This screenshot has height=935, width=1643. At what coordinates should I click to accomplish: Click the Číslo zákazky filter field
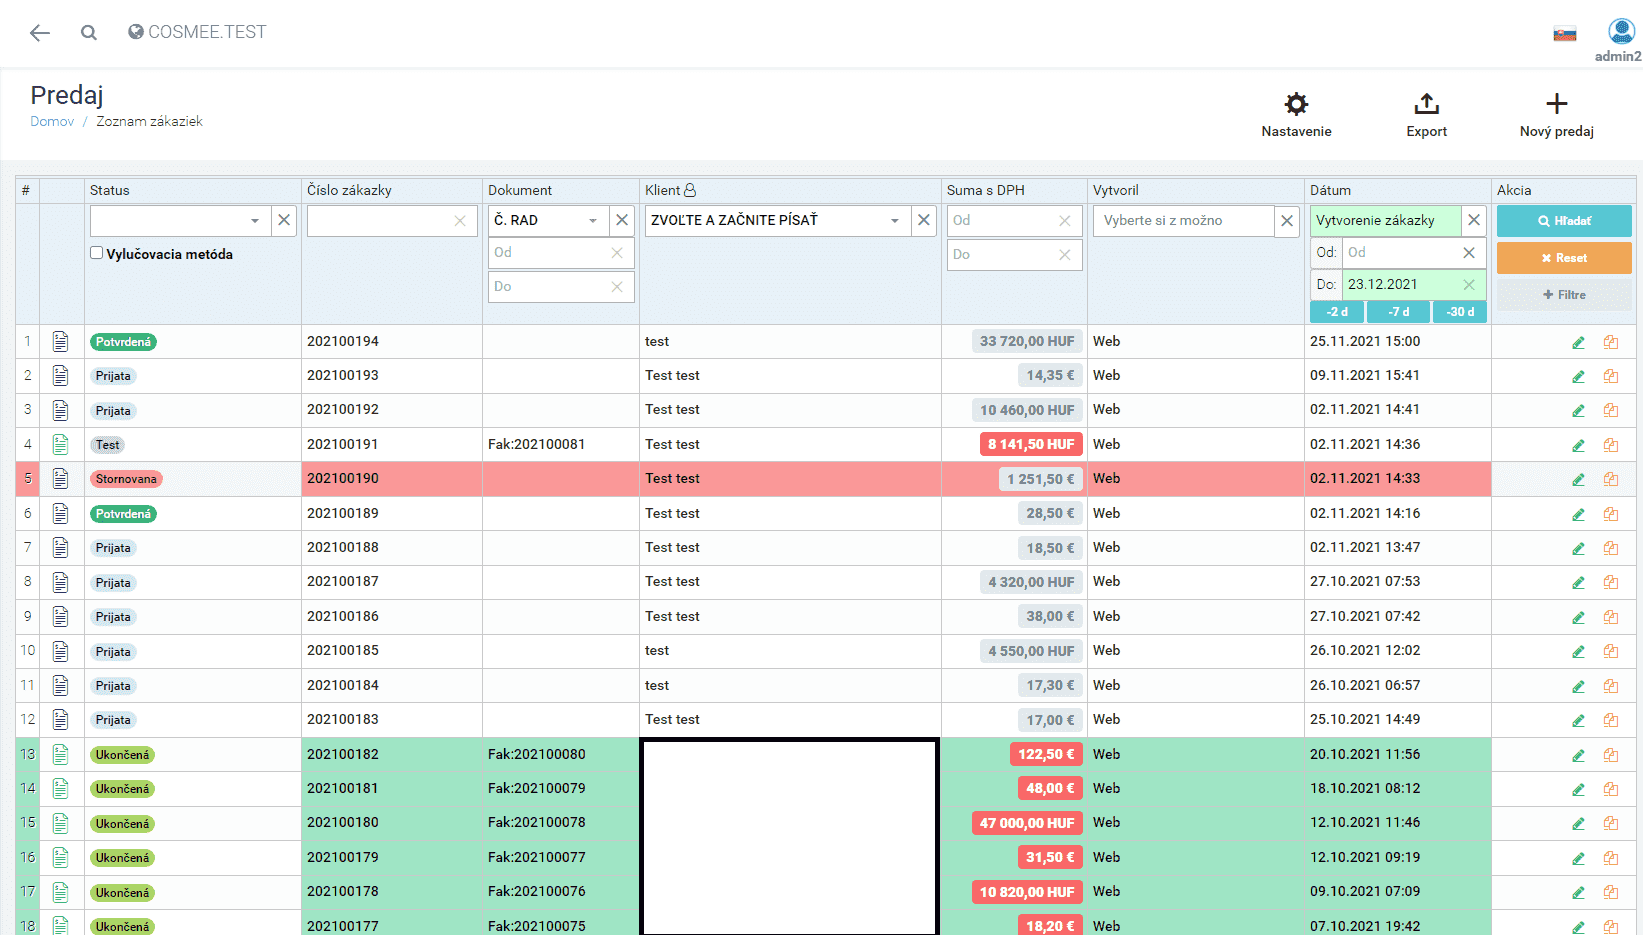(x=380, y=221)
